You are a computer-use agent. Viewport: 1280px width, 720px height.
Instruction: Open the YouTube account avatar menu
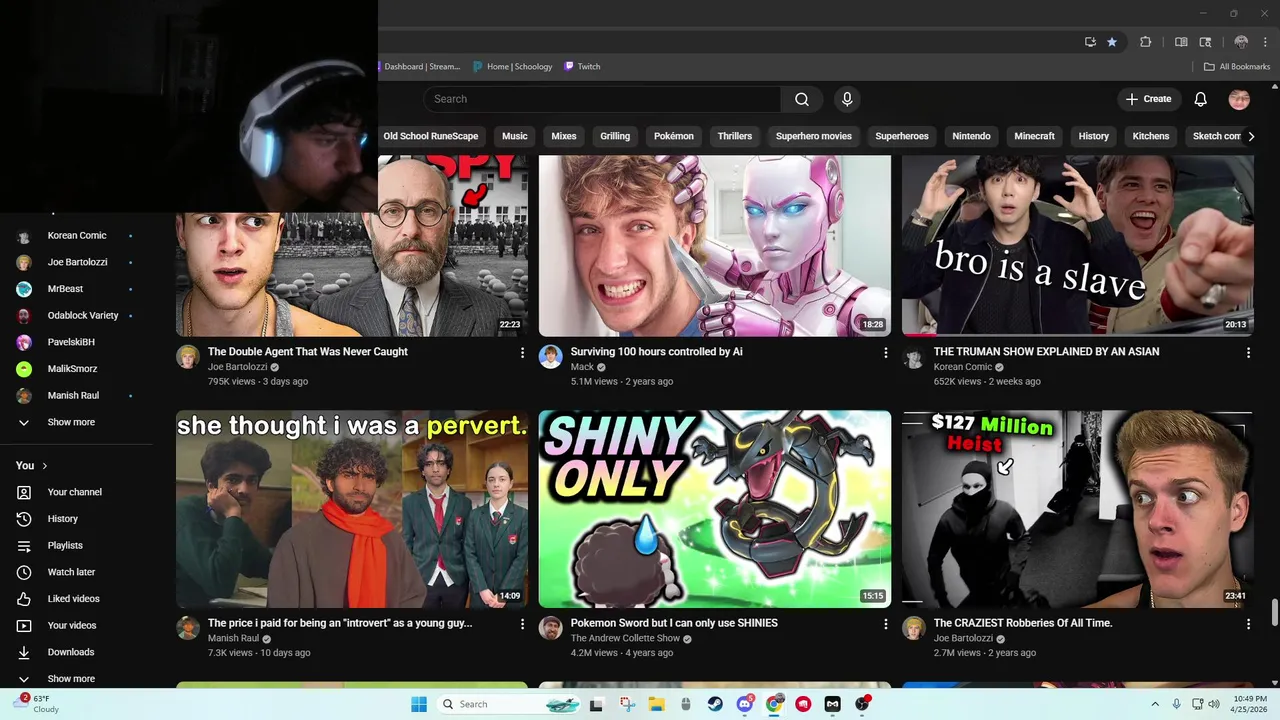(1239, 99)
